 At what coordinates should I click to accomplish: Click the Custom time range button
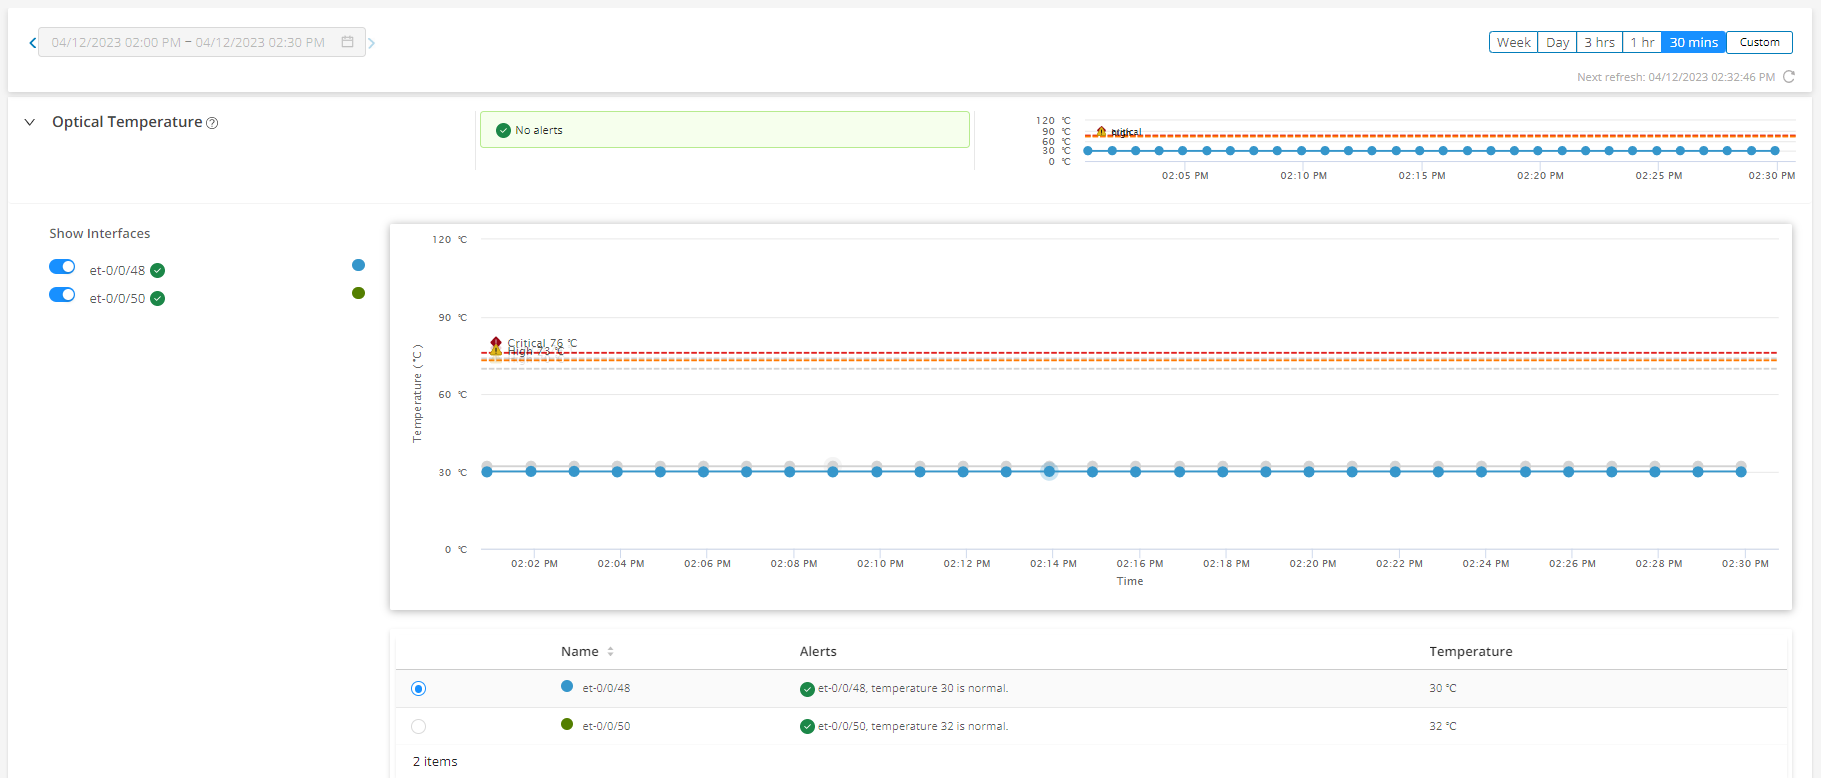(1759, 42)
